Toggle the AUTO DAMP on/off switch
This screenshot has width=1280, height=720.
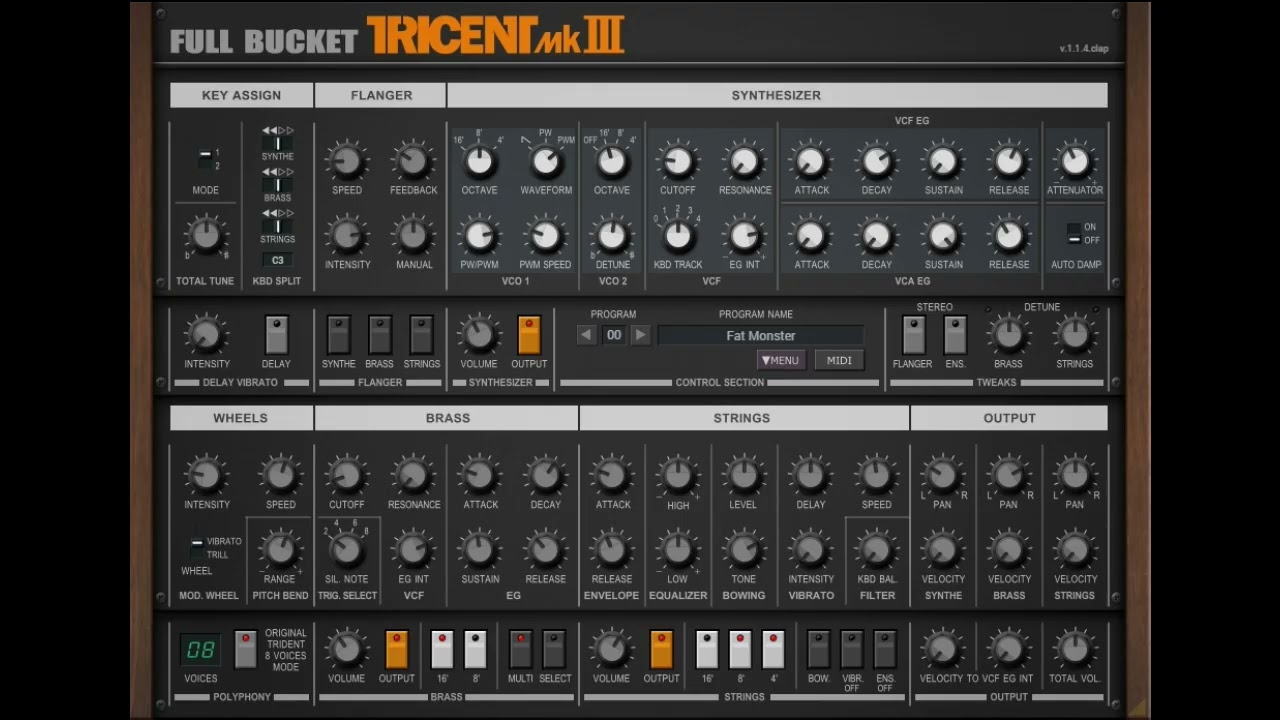(x=1073, y=234)
